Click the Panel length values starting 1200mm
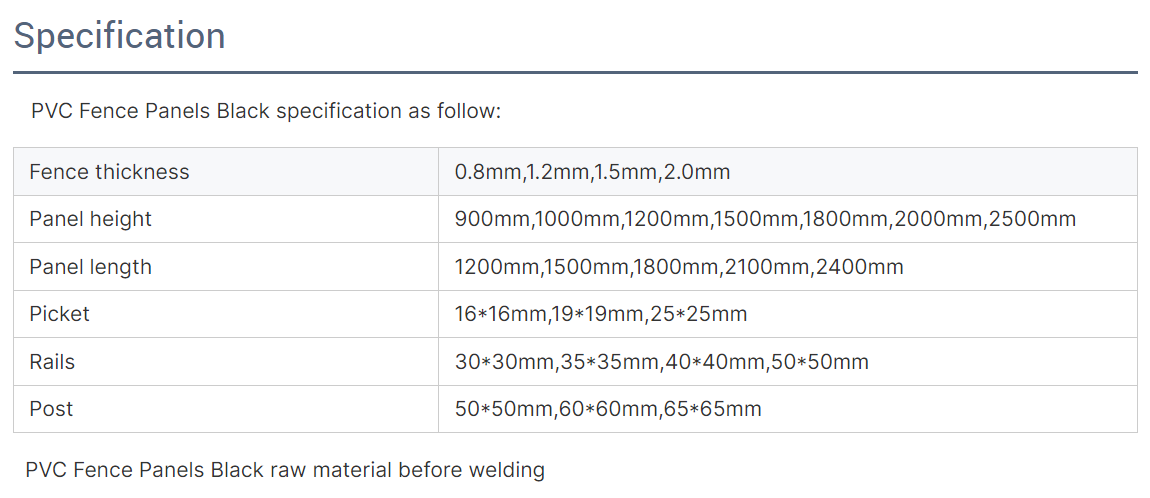This screenshot has width=1150, height=498. (679, 267)
